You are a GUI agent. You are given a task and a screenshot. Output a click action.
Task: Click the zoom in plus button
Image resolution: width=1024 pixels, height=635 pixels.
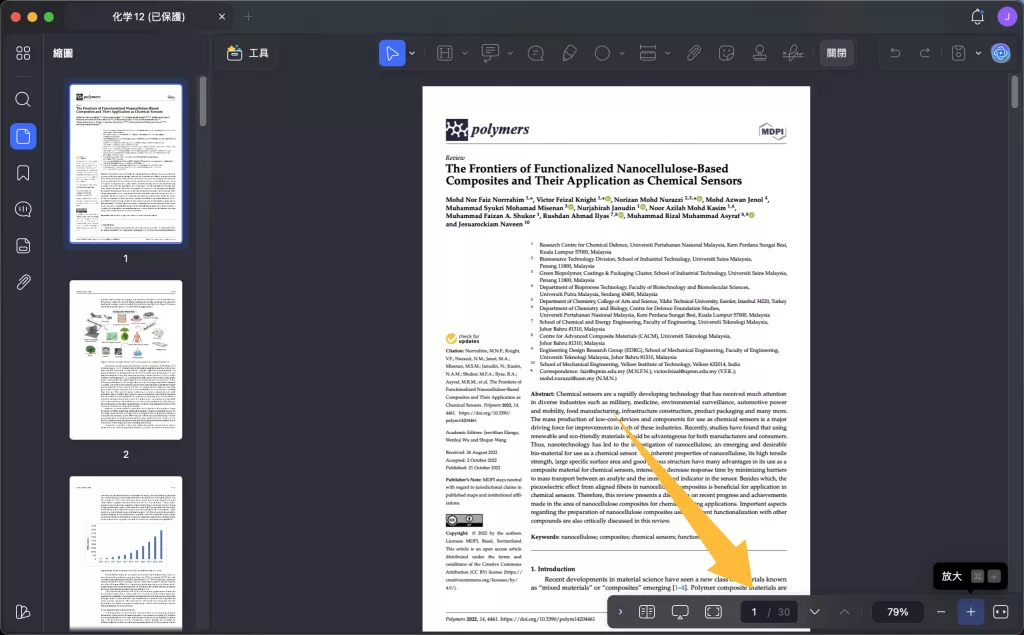pos(970,611)
